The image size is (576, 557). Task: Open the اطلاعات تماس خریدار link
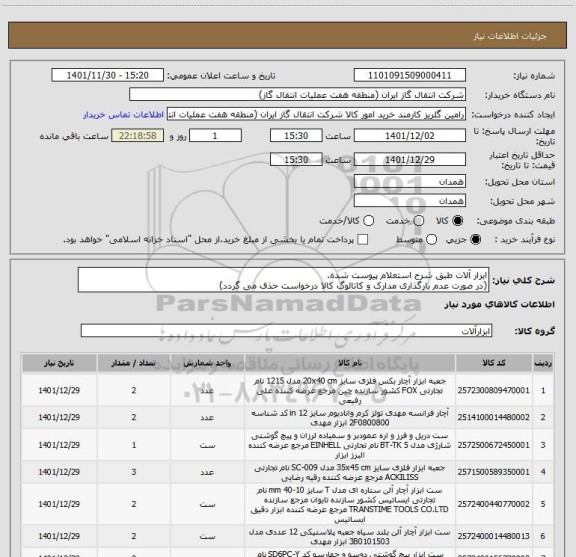(x=123, y=115)
